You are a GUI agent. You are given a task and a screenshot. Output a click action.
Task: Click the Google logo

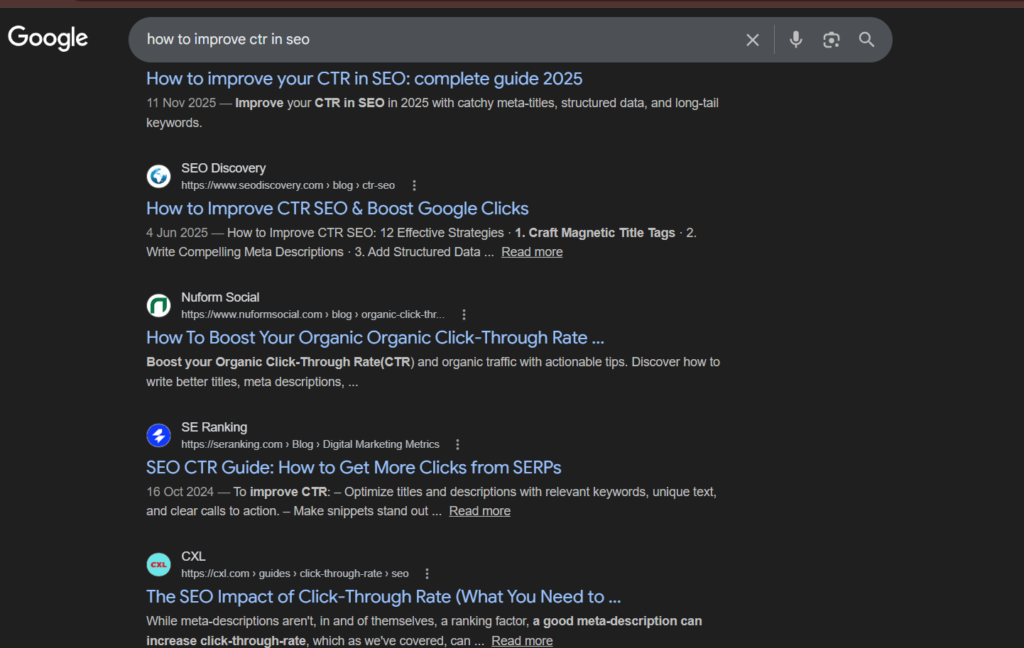47,38
